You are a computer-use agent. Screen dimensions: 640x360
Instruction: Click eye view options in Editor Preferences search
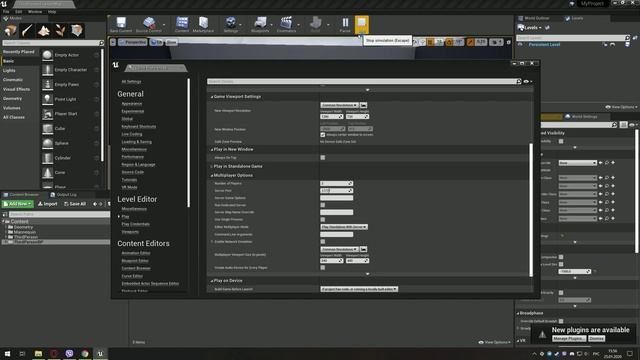[x=527, y=82]
